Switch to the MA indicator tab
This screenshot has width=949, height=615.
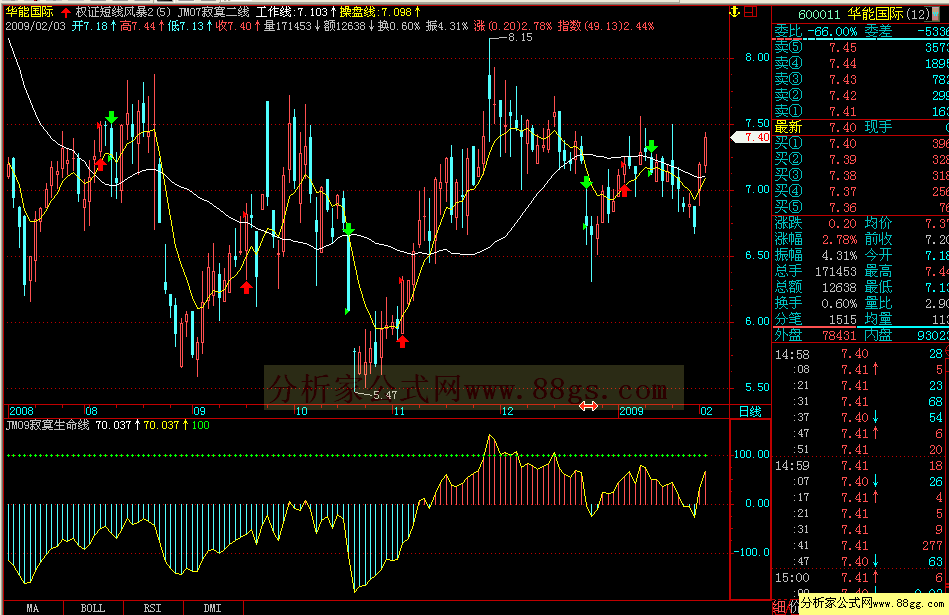33,608
